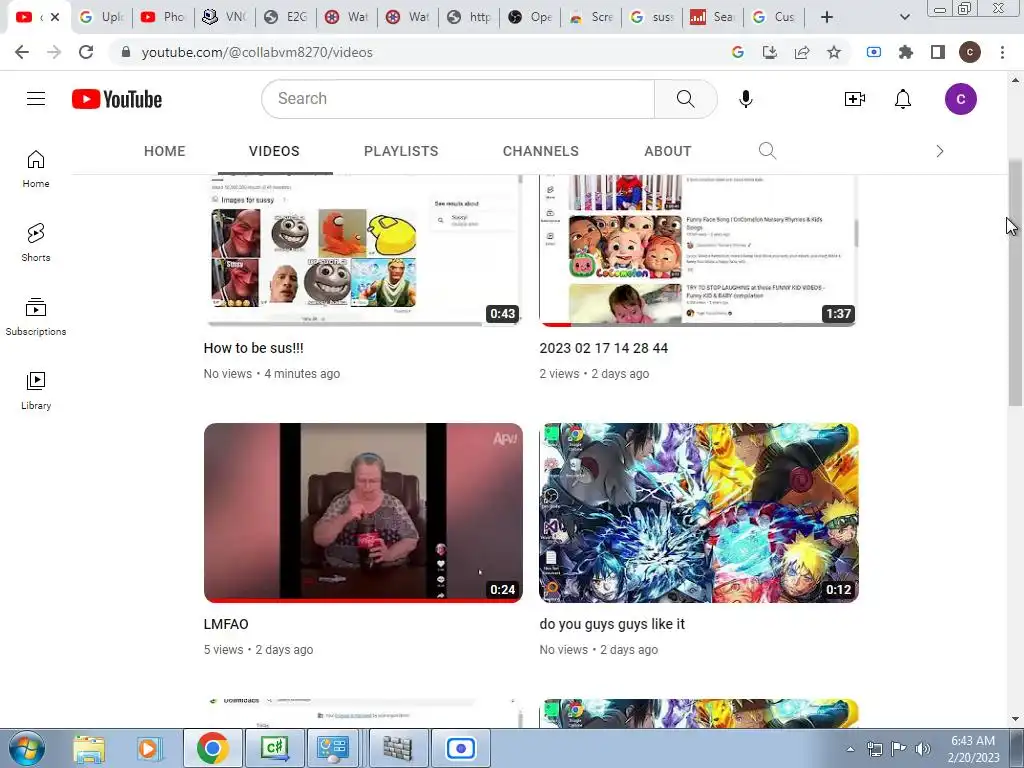Toggle Chrome side panel icon
Screen dimensions: 1024x768
click(x=938, y=52)
